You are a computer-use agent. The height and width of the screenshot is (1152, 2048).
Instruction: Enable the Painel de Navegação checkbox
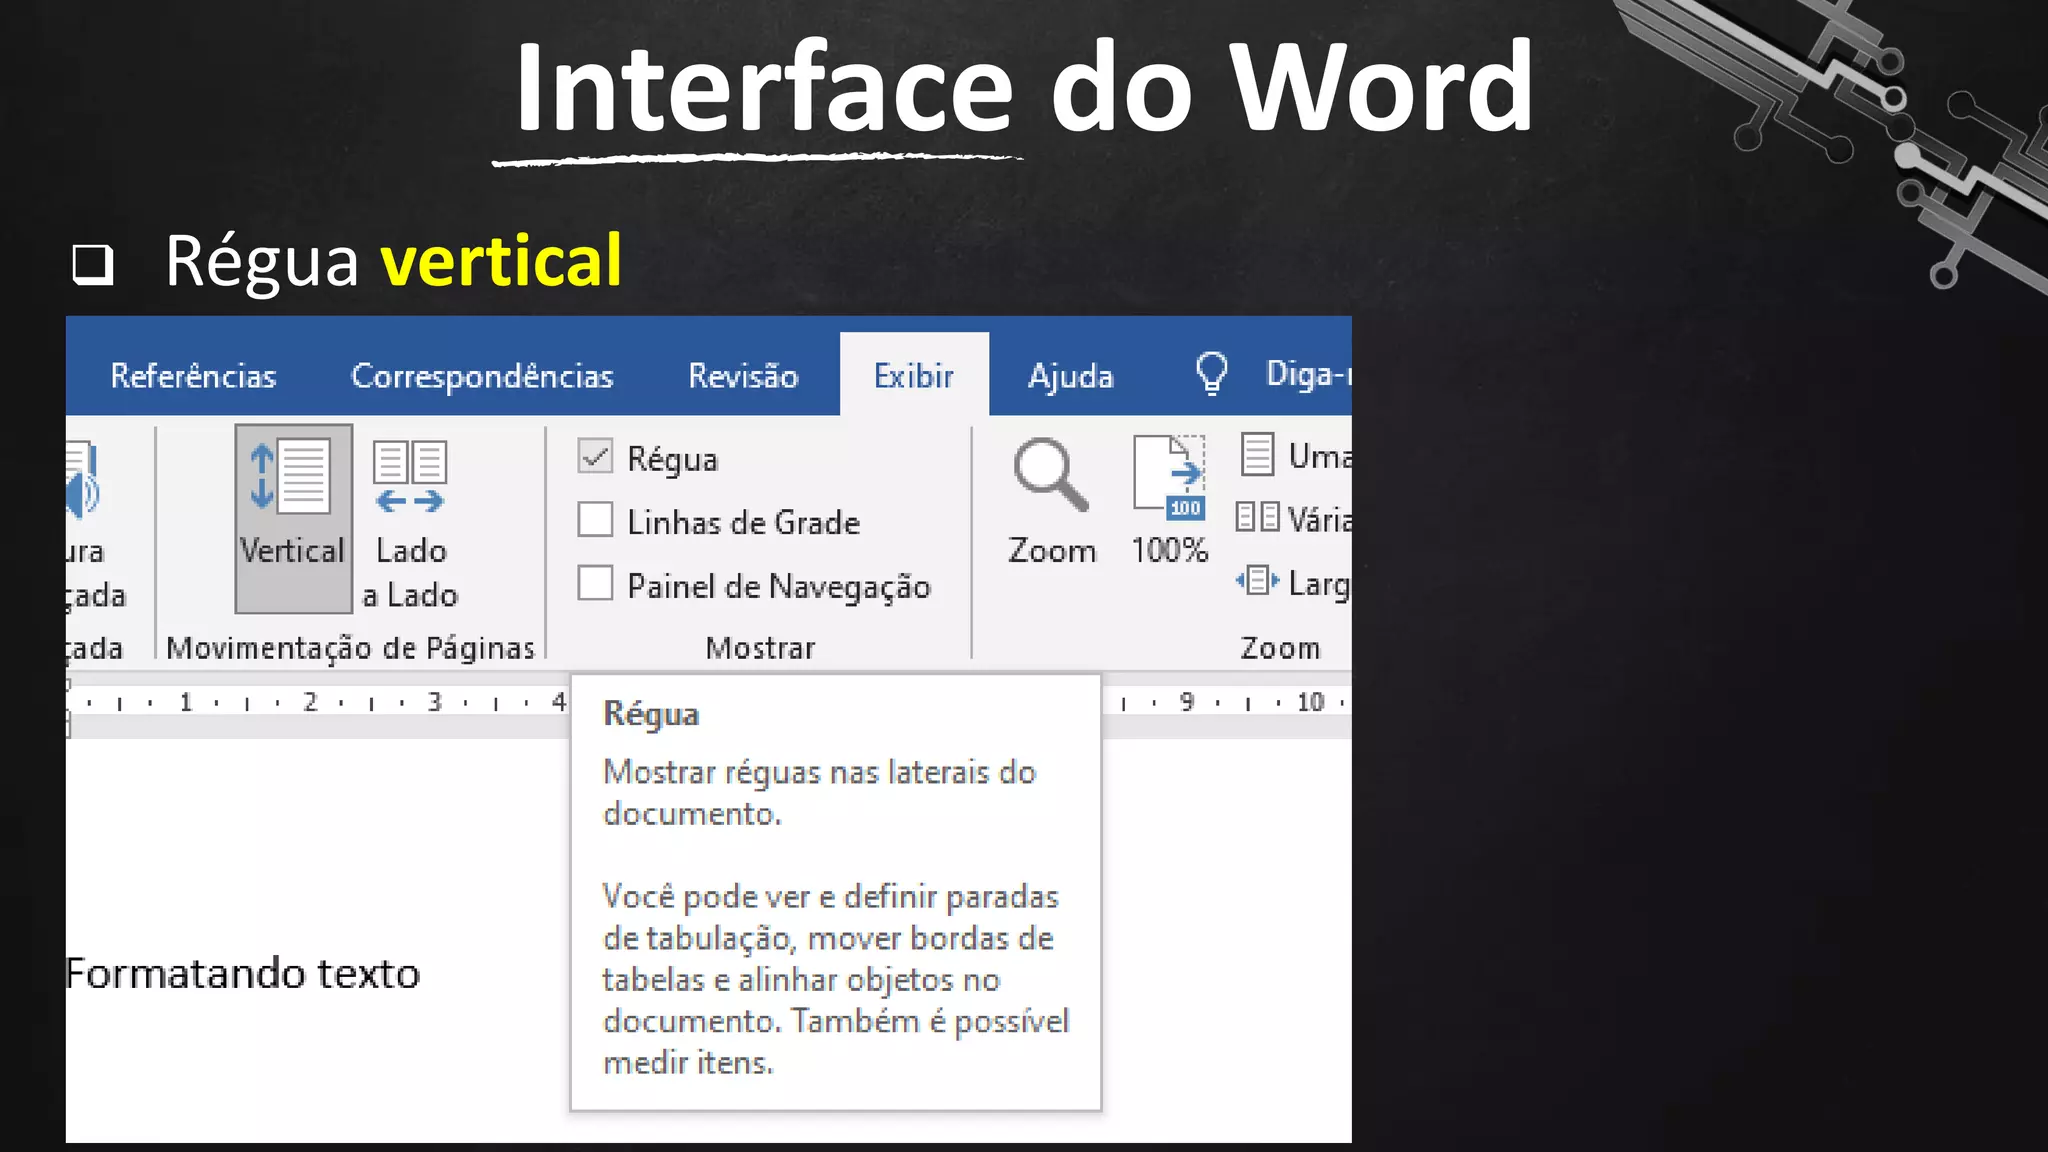point(595,583)
